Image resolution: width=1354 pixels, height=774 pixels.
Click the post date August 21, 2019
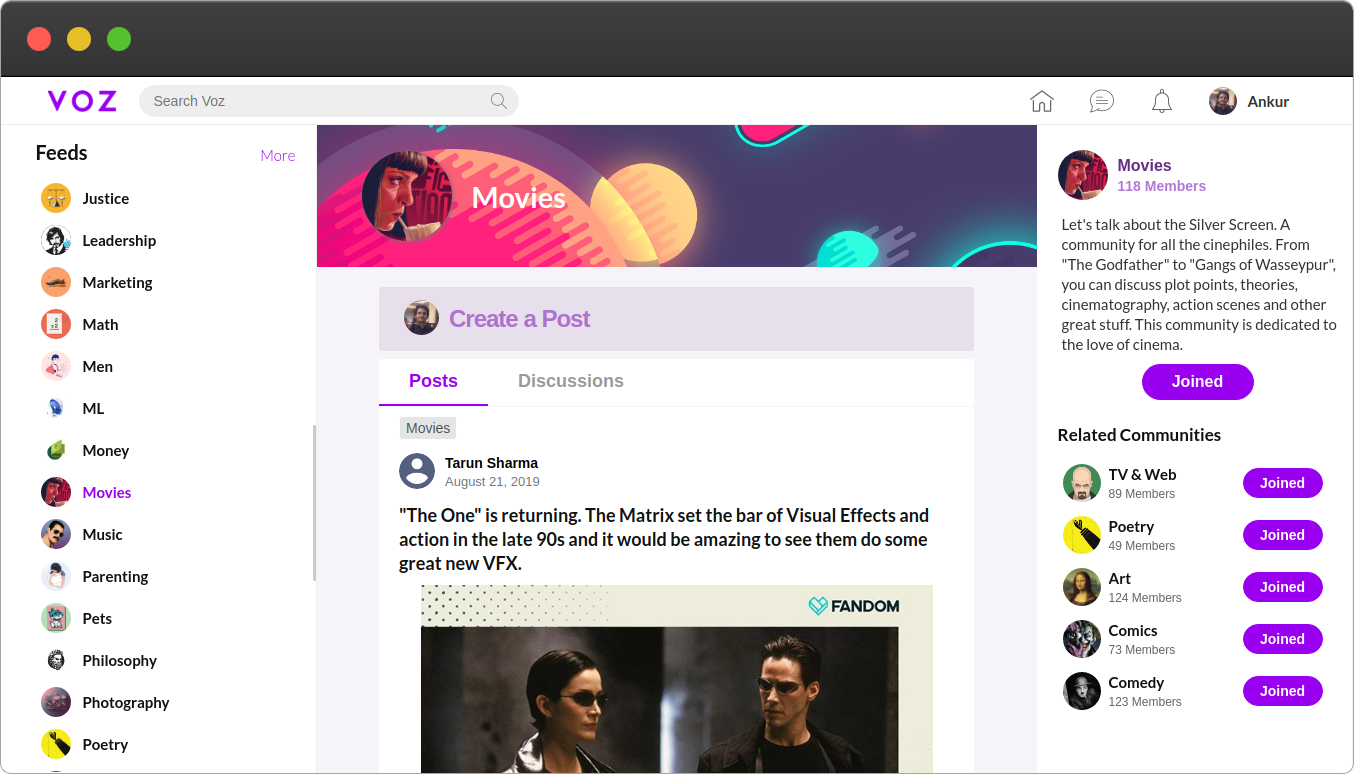pyautogui.click(x=492, y=482)
